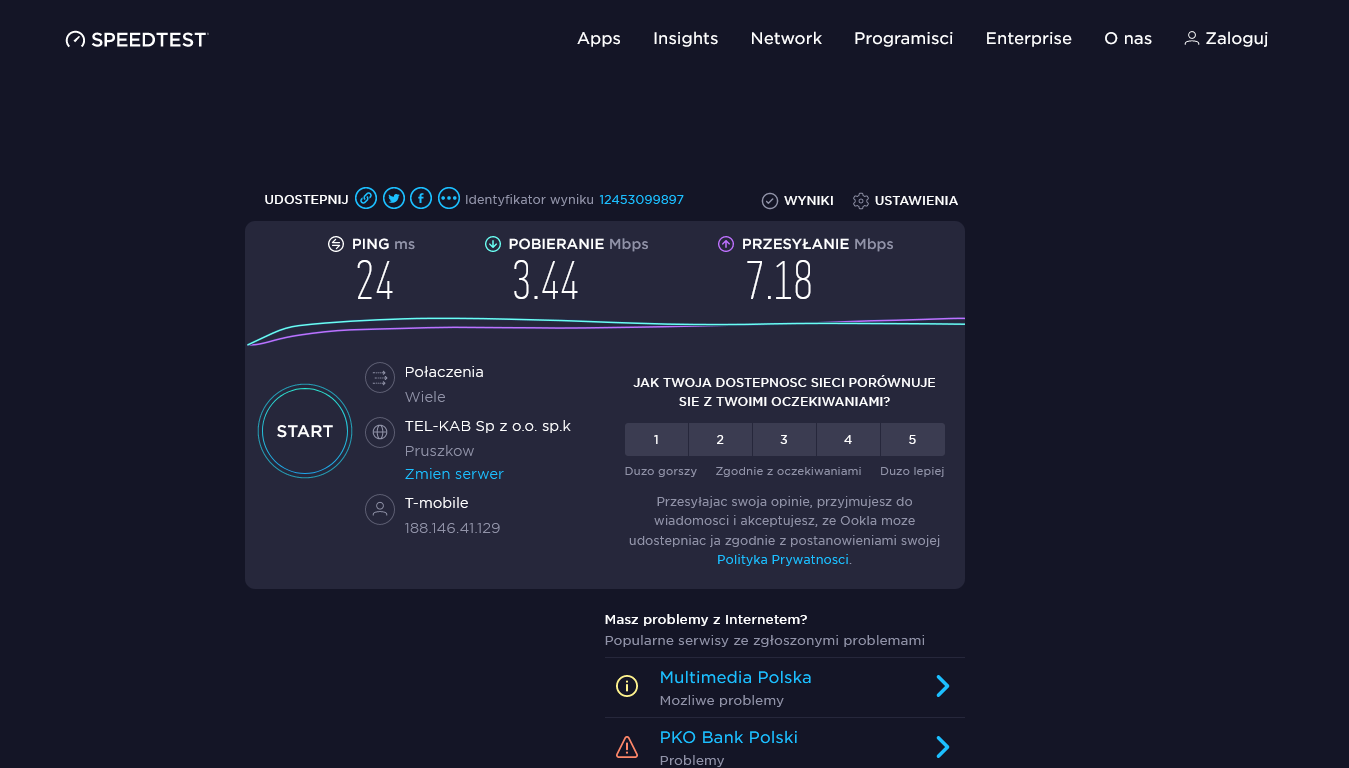
Task: Click the PRZESYŁANIE upload arrow icon
Action: (x=724, y=243)
